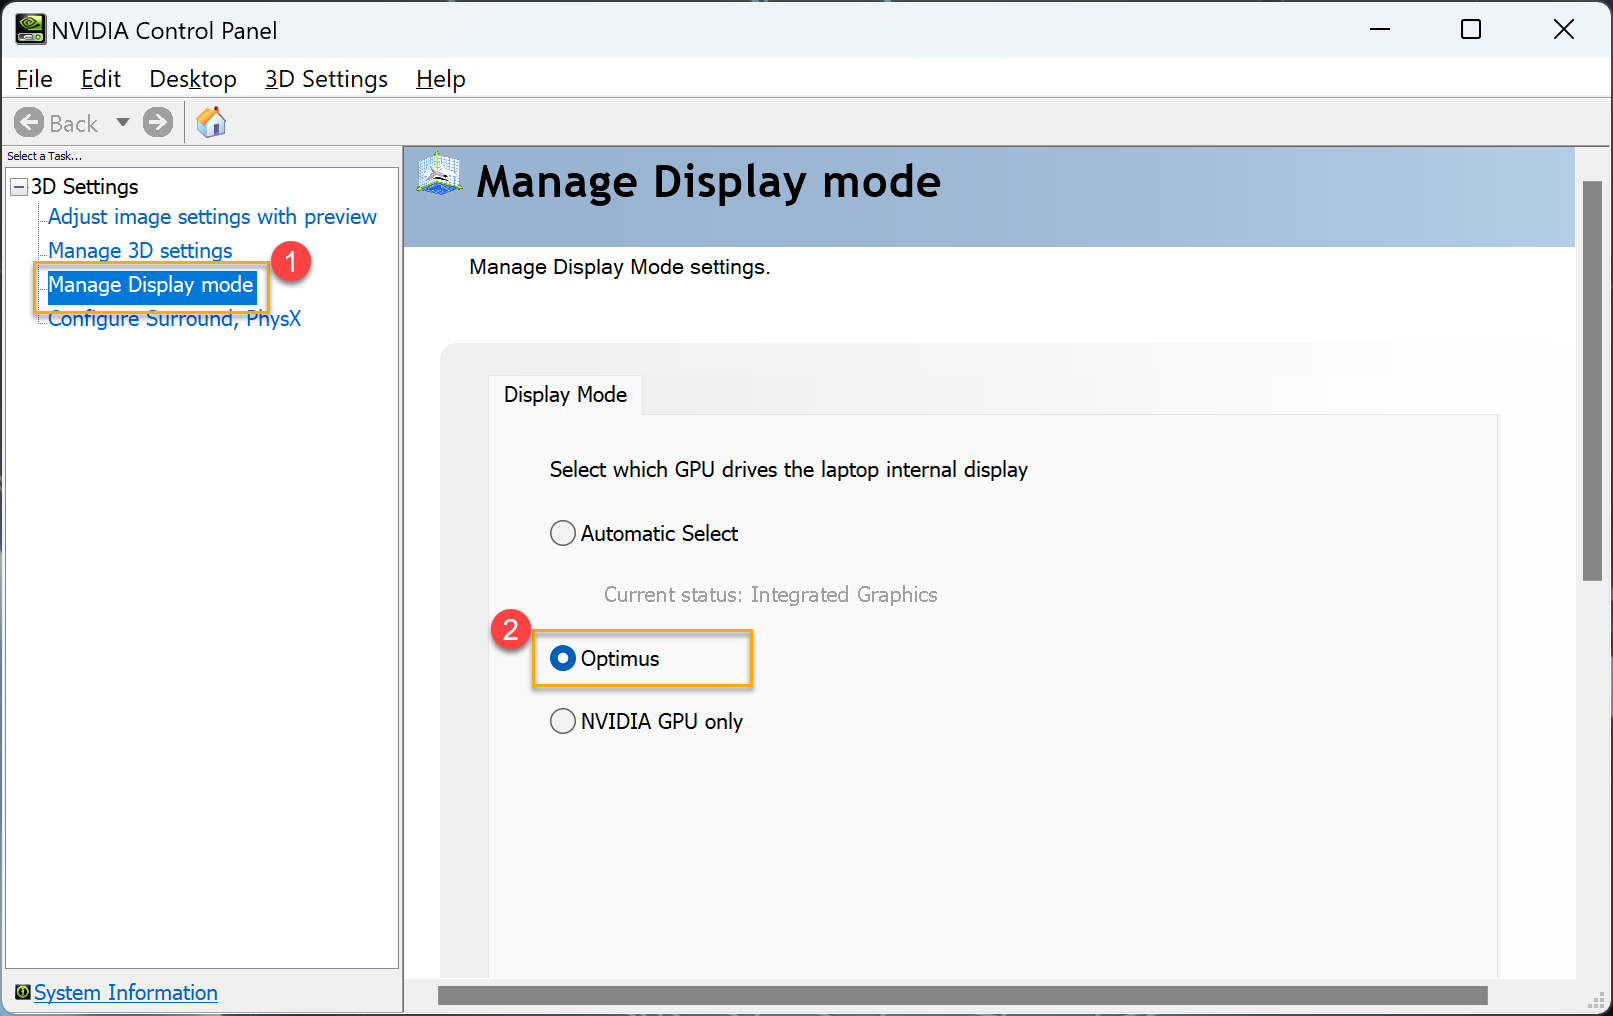Screen dimensions: 1613x1016
Task: Click the horizontal scrollbar thumb
Action: [962, 995]
